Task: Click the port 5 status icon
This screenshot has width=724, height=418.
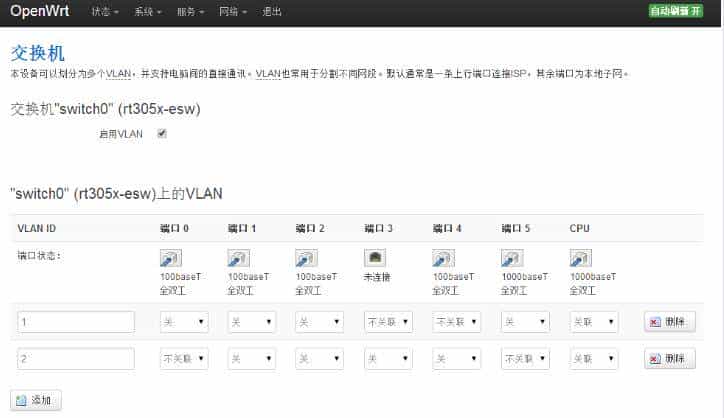Action: (x=513, y=258)
